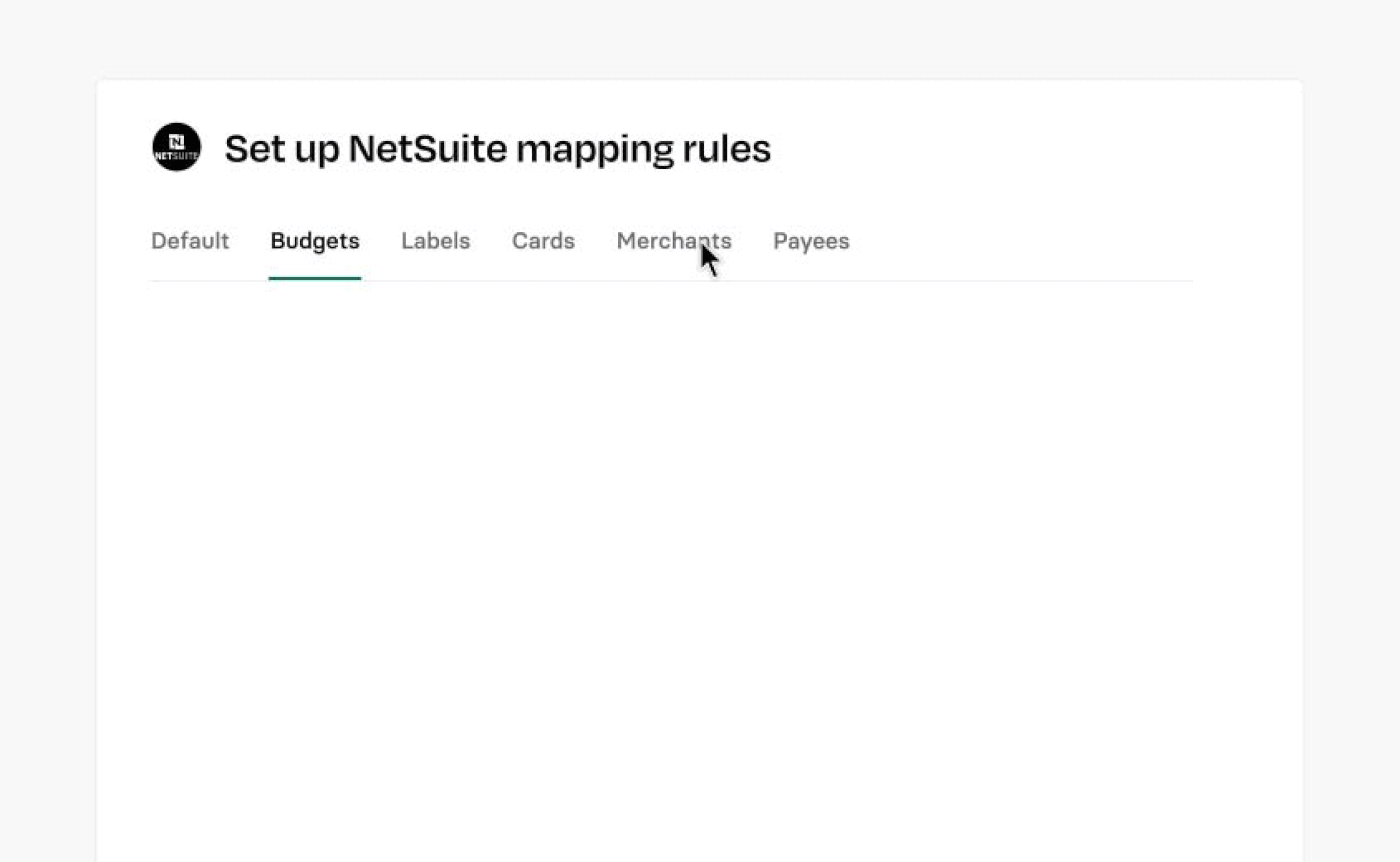Click the word 'NetSuite' in the title
This screenshot has width=1400, height=862.
428,149
